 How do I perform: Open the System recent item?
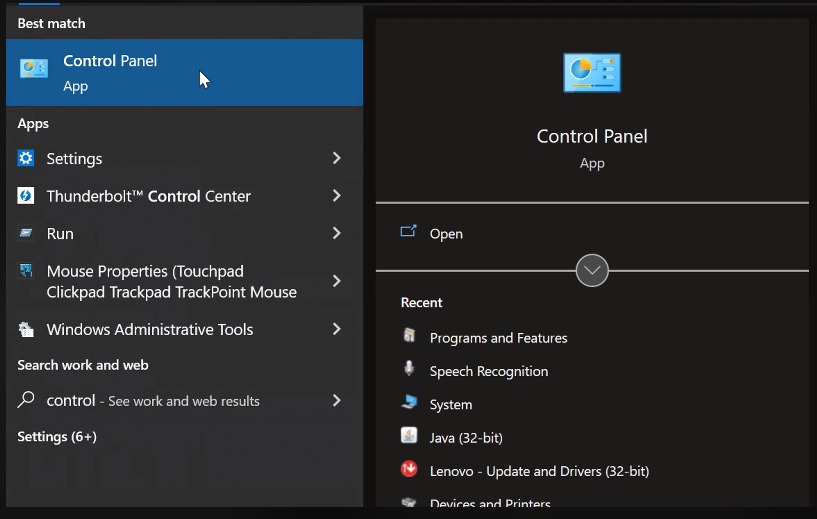coord(451,404)
